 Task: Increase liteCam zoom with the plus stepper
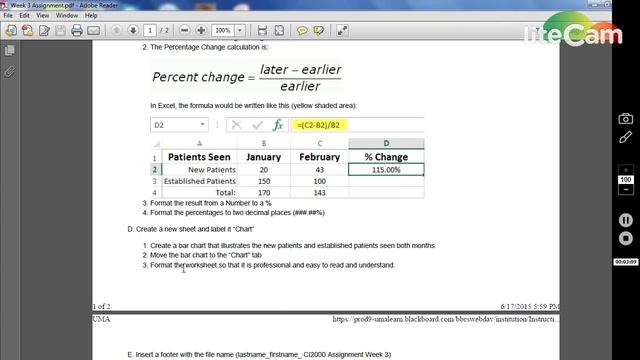(x=626, y=170)
